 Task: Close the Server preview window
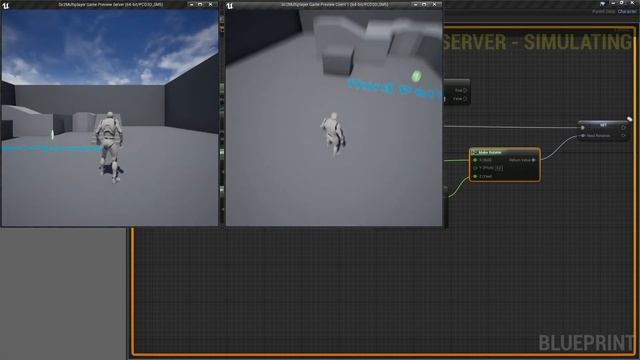coord(210,4)
